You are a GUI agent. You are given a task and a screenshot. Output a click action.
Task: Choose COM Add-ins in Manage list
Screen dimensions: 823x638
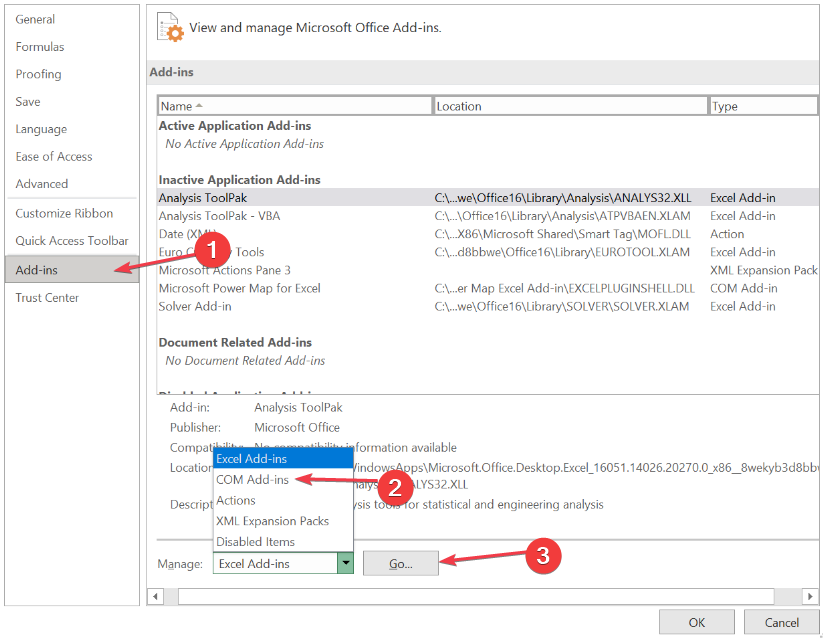pyautogui.click(x=283, y=480)
